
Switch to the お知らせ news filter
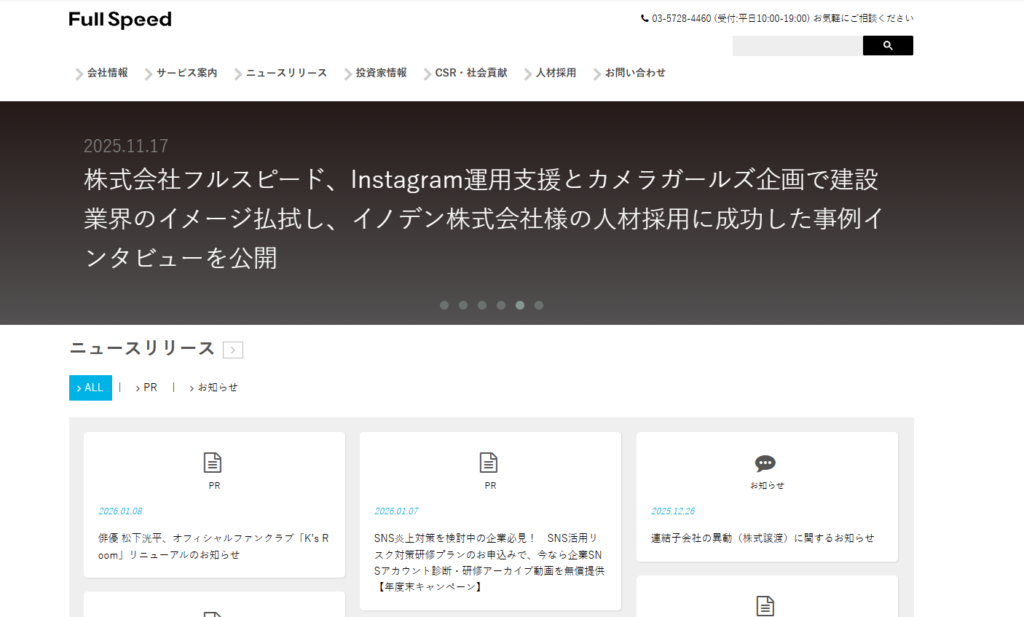[x=216, y=388]
